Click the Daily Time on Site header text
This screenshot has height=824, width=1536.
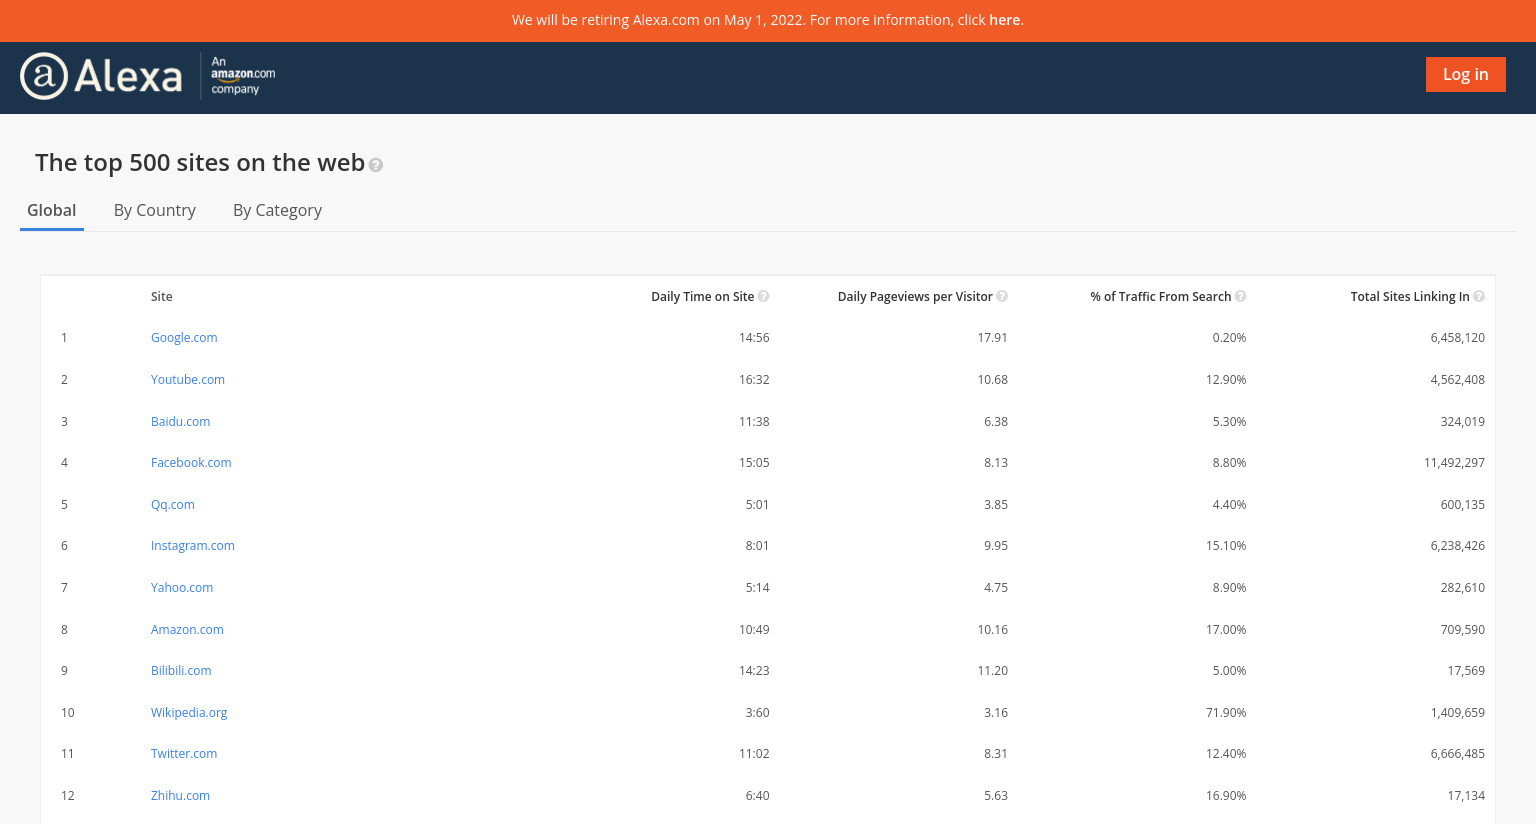[702, 297]
